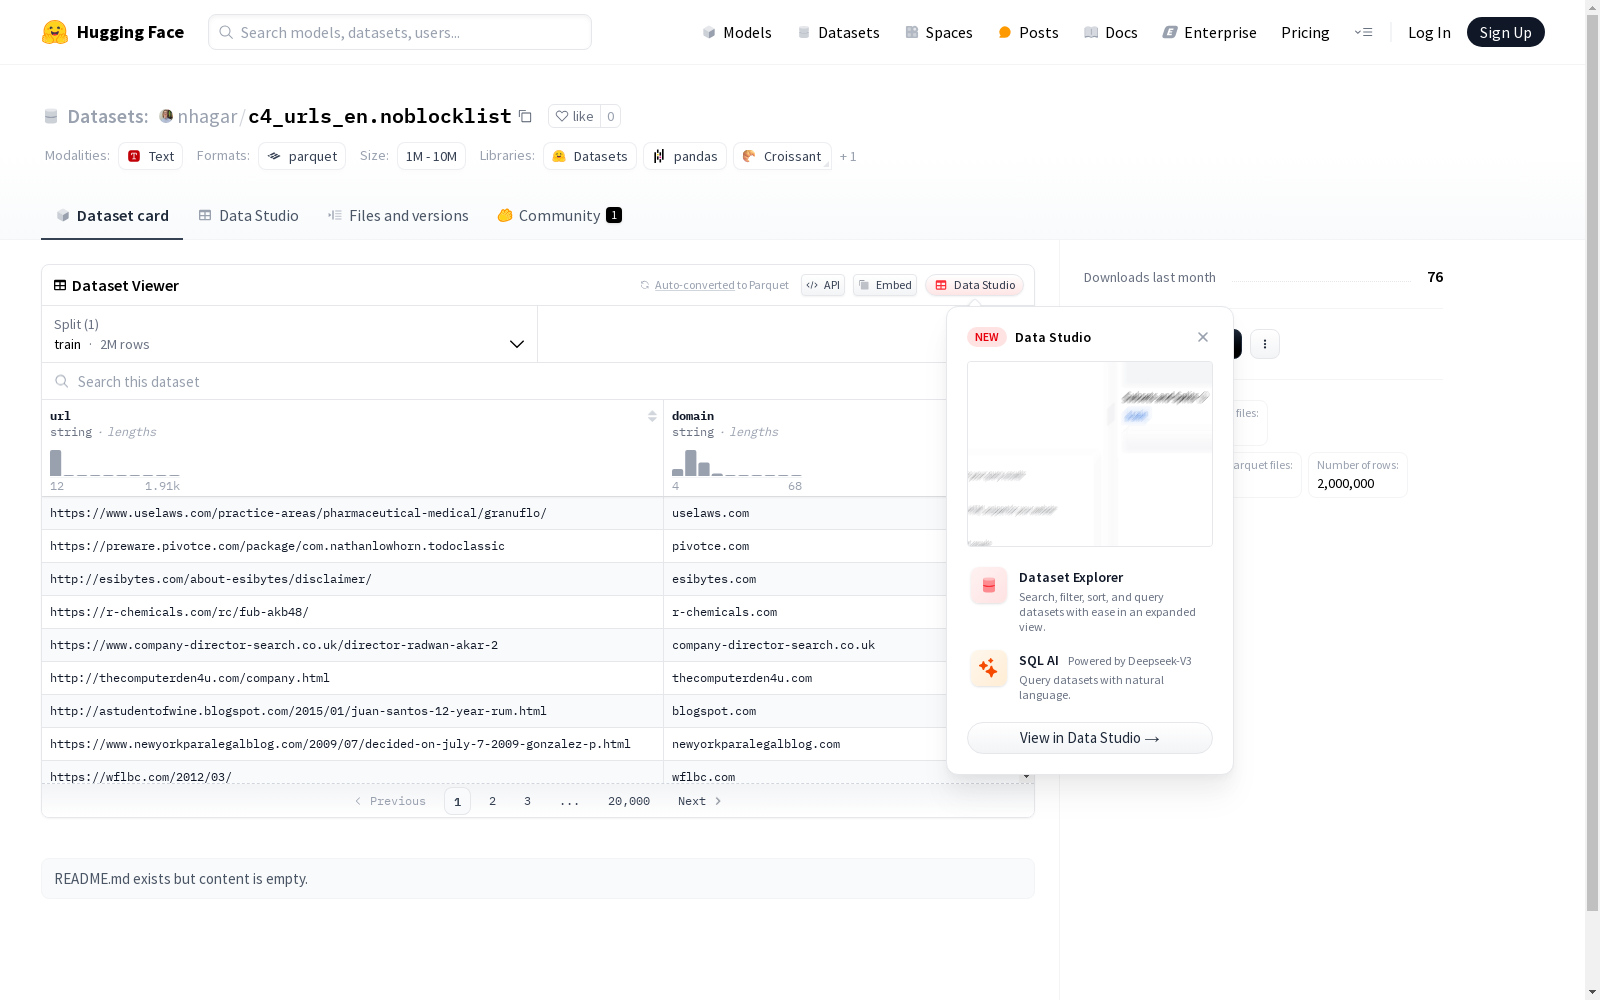Click the thecomputerden4u company.html URL cell
Screen dimensions: 1600x1000
click(352, 678)
